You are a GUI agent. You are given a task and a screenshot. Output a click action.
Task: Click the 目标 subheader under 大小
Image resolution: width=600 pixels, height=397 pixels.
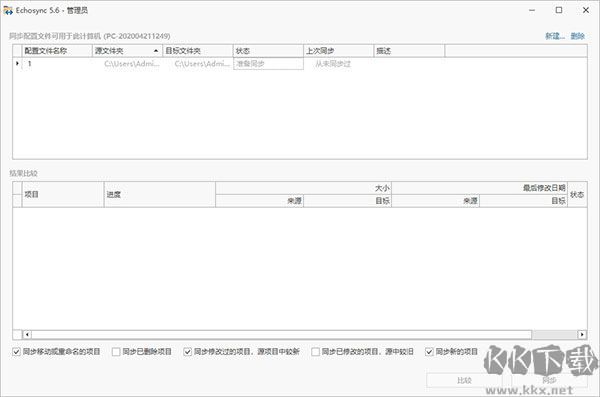(347, 201)
